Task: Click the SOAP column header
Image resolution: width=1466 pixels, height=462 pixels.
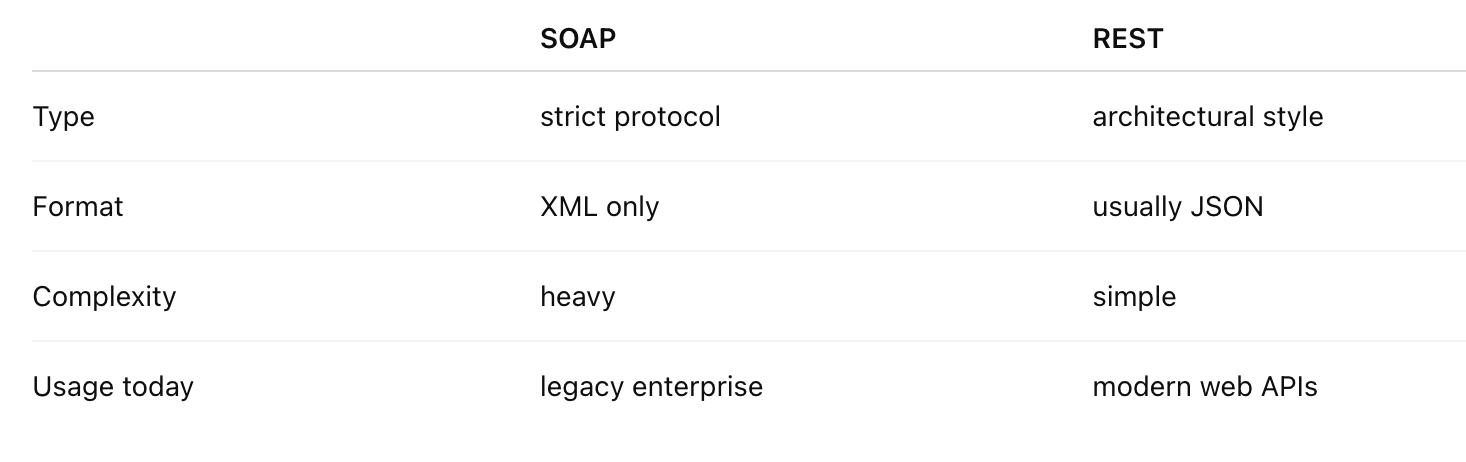Action: 577,39
